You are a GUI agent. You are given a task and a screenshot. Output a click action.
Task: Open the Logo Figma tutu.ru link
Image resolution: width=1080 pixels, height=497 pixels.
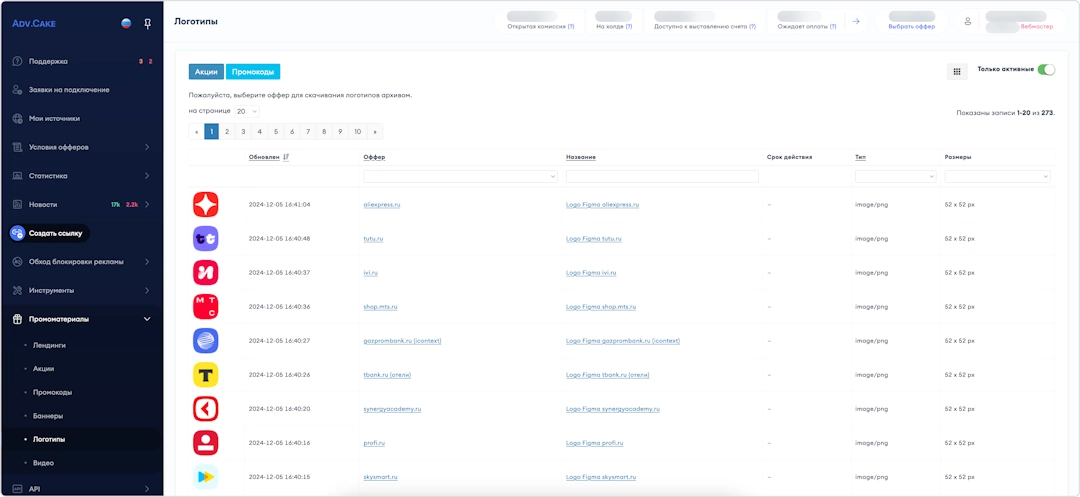pos(593,239)
